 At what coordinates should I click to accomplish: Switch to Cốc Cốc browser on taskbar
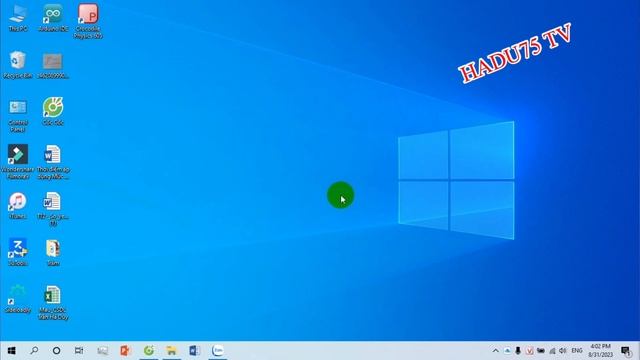click(149, 351)
